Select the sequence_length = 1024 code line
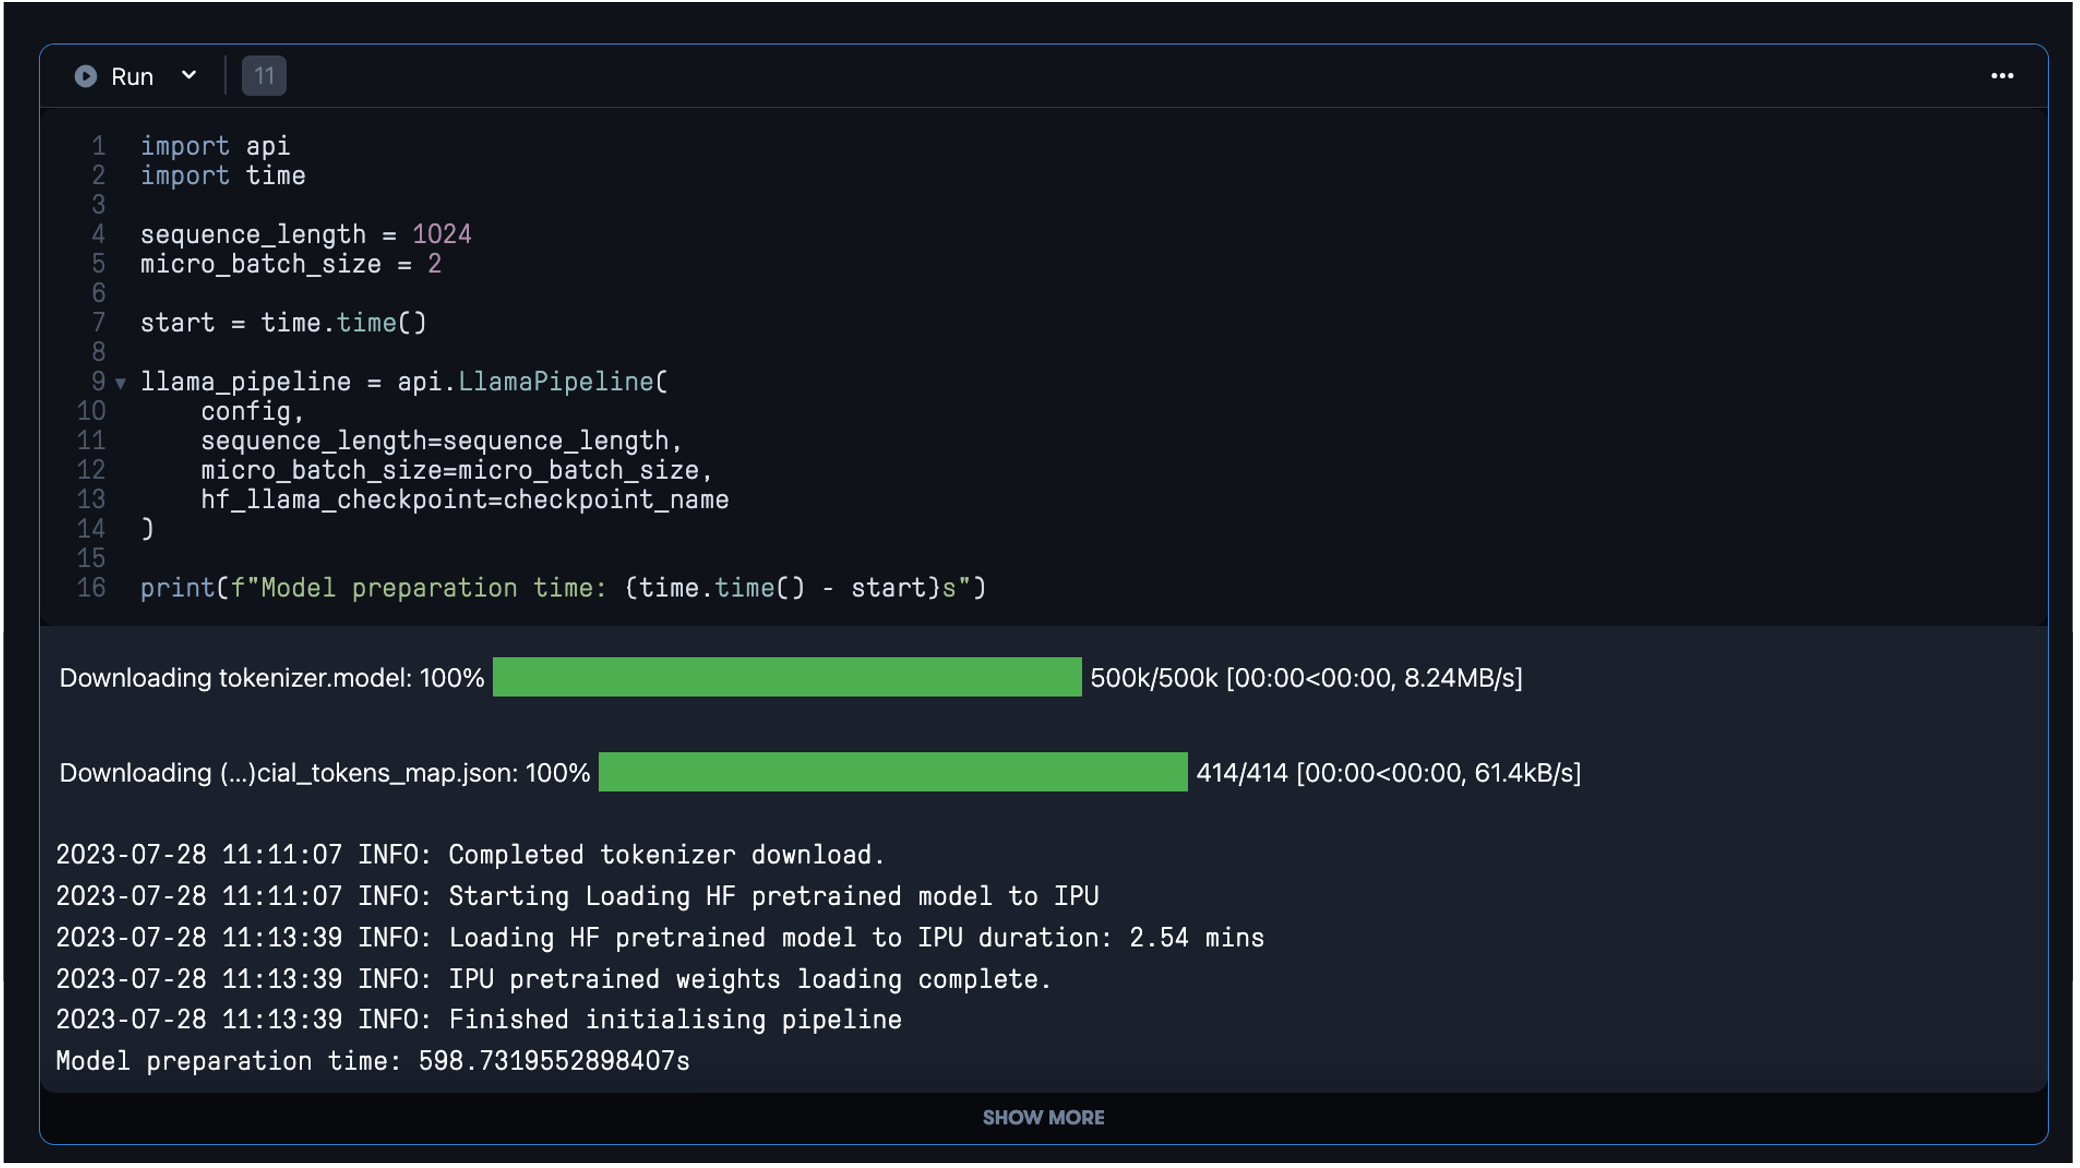 coord(306,234)
